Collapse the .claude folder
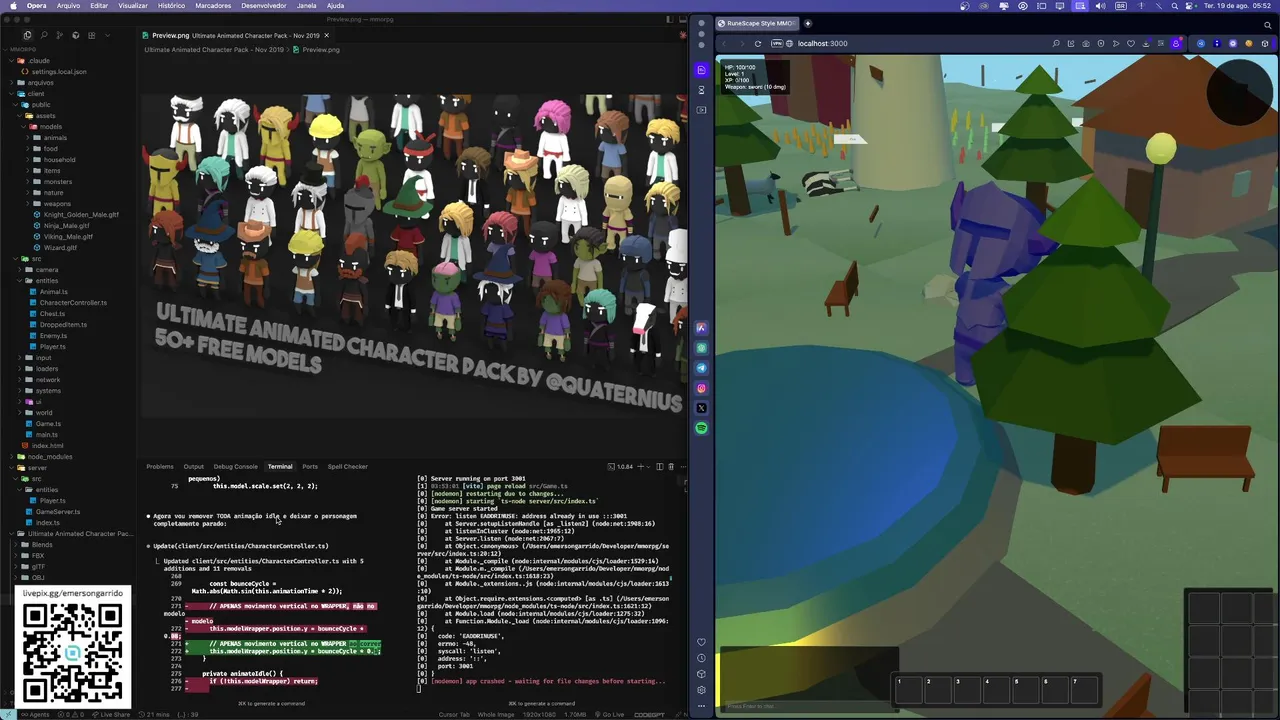This screenshot has width=1280, height=720. coord(38,60)
